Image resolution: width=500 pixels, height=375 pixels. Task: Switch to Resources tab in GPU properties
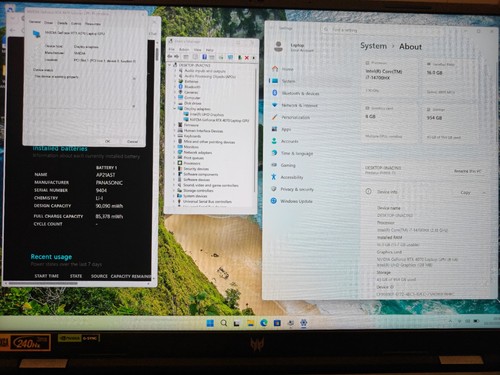(x=93, y=24)
